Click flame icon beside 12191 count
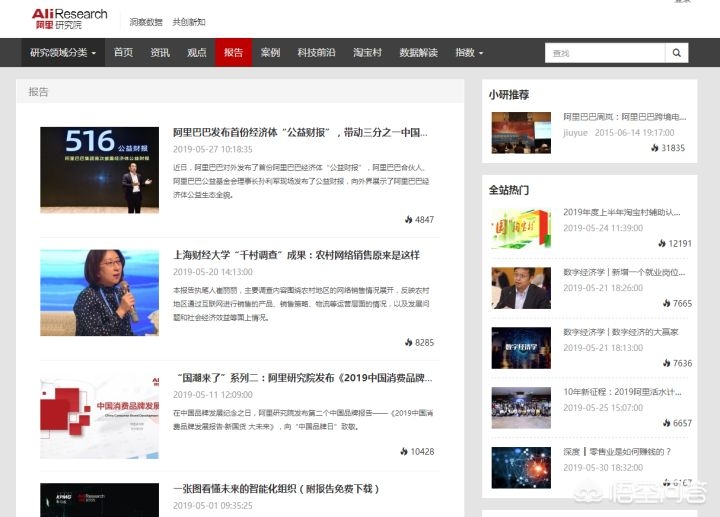This screenshot has width=720, height=517. tap(662, 243)
